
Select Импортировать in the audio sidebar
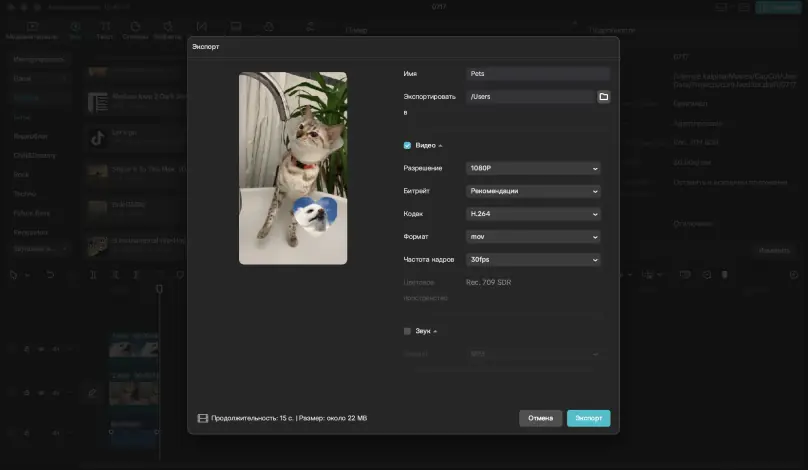[x=39, y=60]
